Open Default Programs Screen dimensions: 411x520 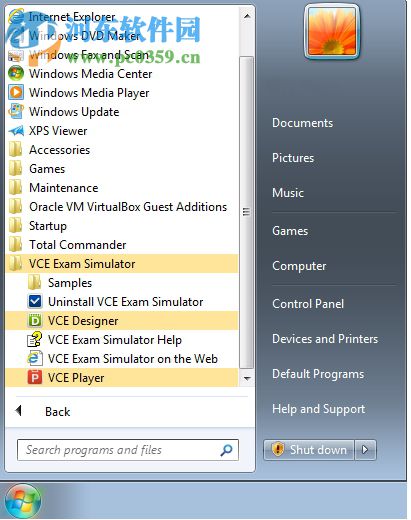[x=318, y=374]
